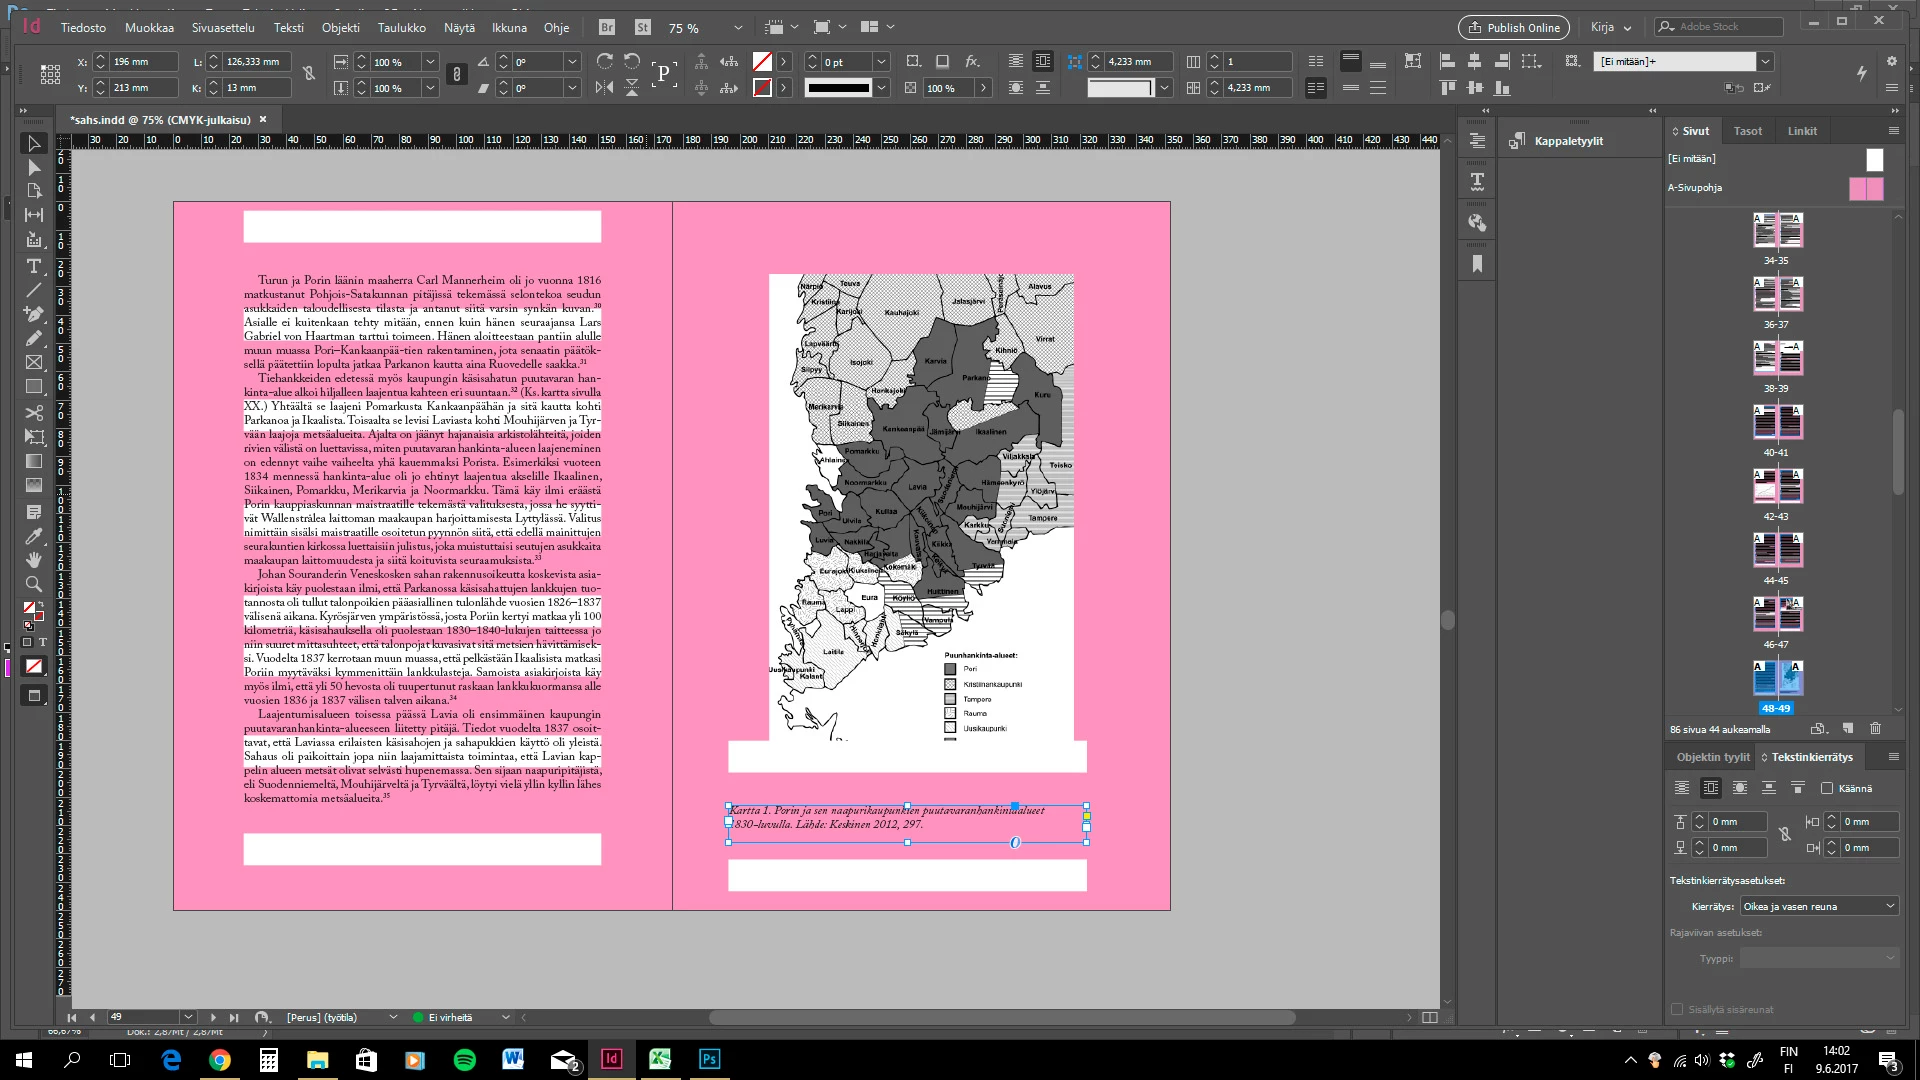
Task: Select the Zoom tool
Action: 33,584
